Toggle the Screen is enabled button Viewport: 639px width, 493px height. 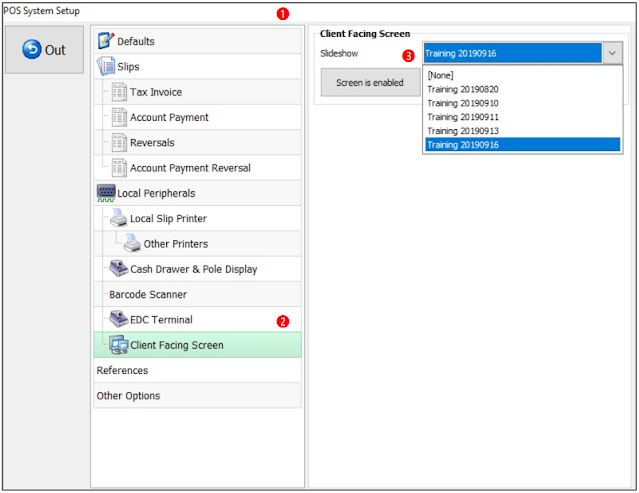tap(370, 82)
